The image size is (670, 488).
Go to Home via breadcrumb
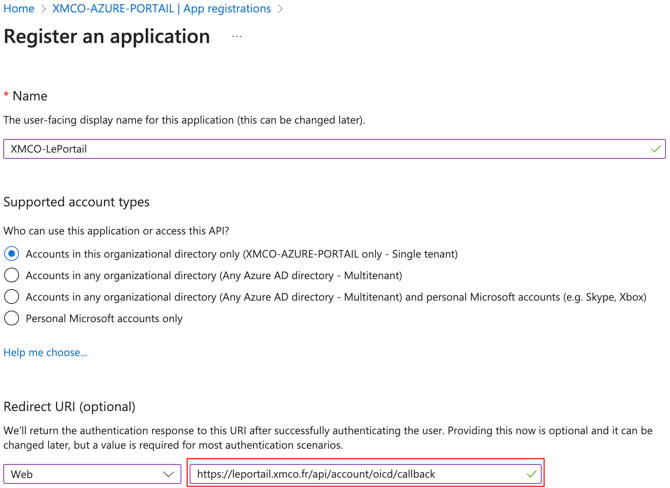(18, 9)
